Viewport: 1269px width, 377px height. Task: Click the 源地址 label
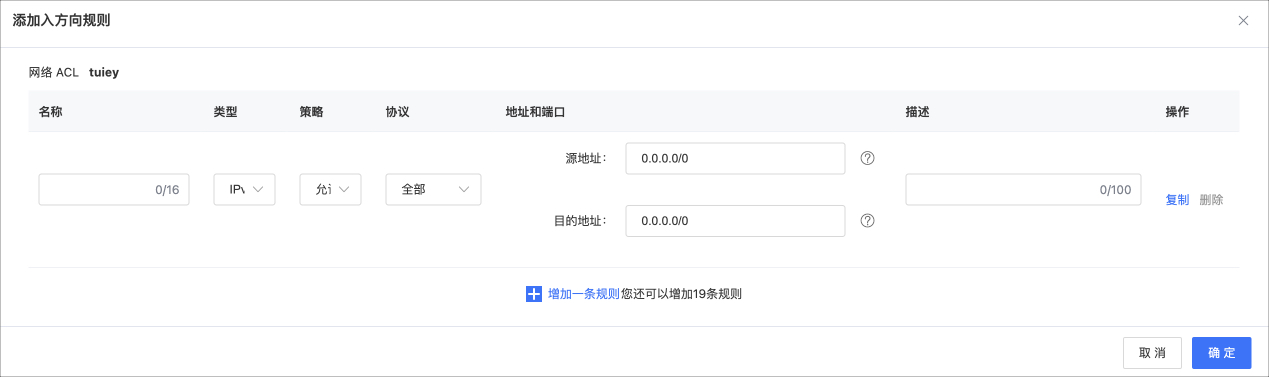pyautogui.click(x=586, y=158)
